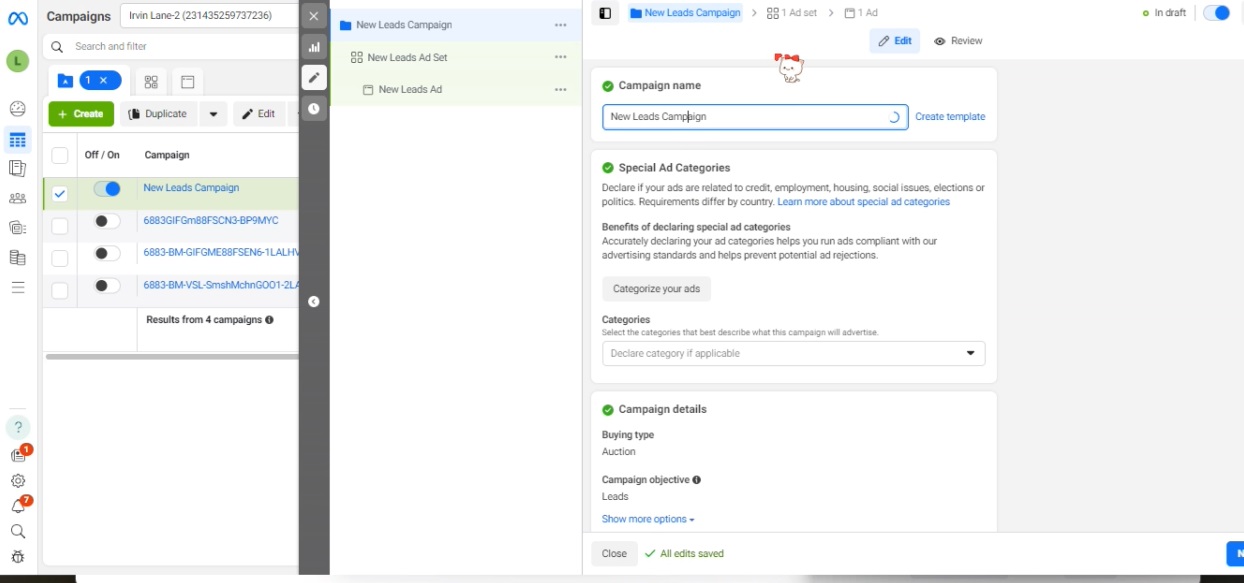
Task: Close the editing pane with the X icon
Action: [314, 16]
